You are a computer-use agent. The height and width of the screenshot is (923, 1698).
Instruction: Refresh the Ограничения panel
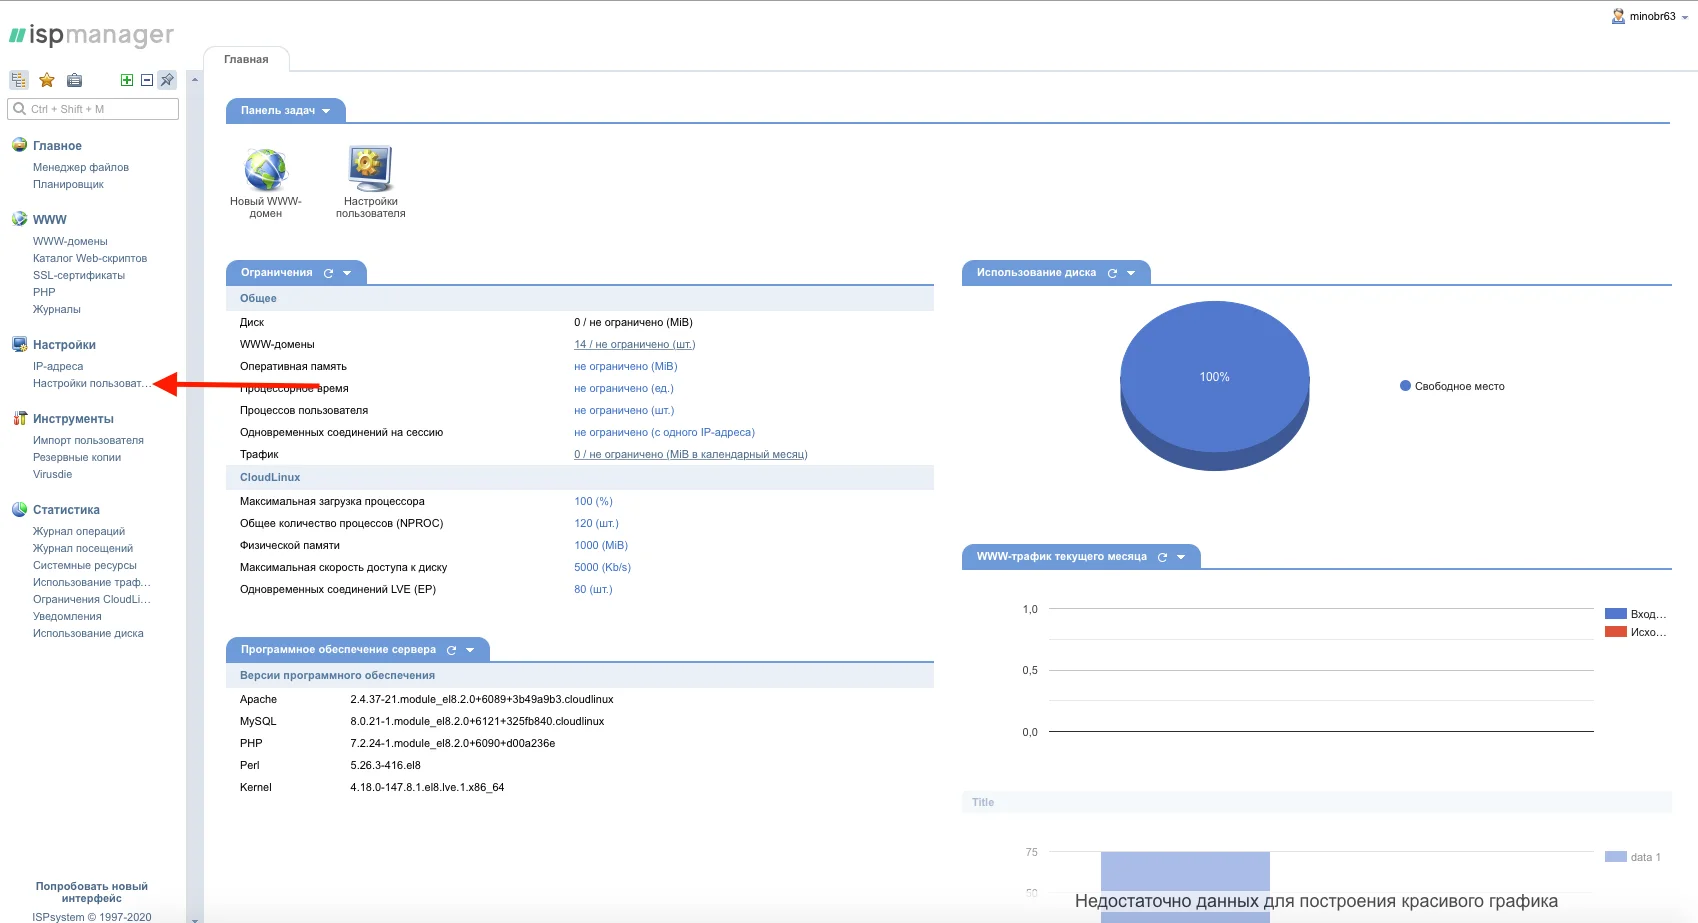click(x=328, y=273)
